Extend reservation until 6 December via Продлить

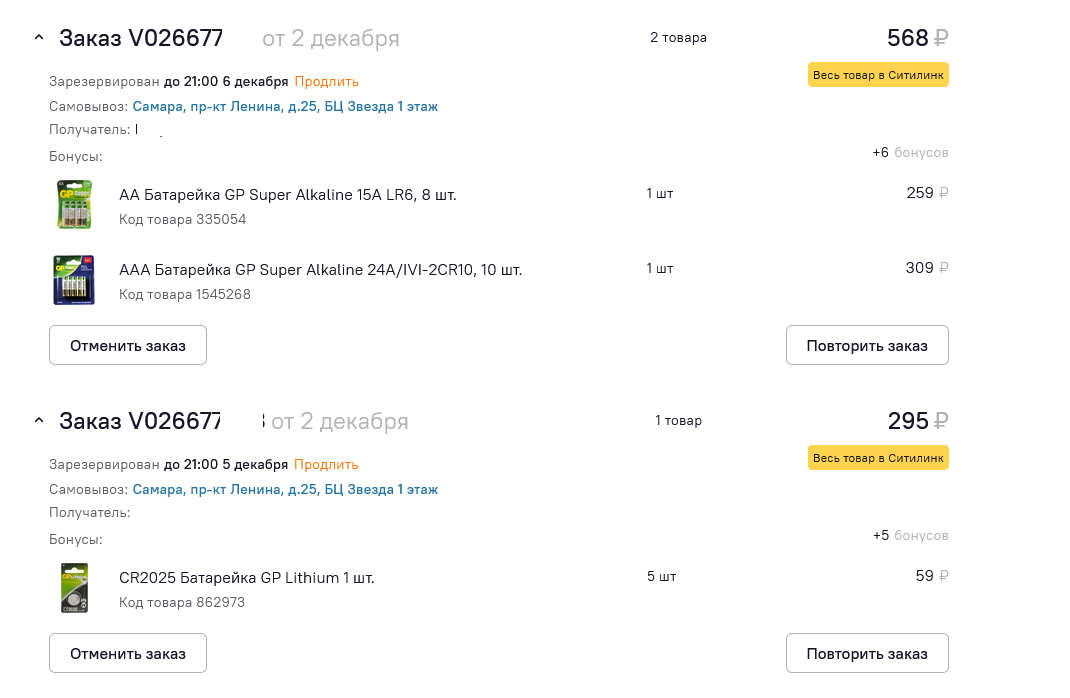[326, 81]
